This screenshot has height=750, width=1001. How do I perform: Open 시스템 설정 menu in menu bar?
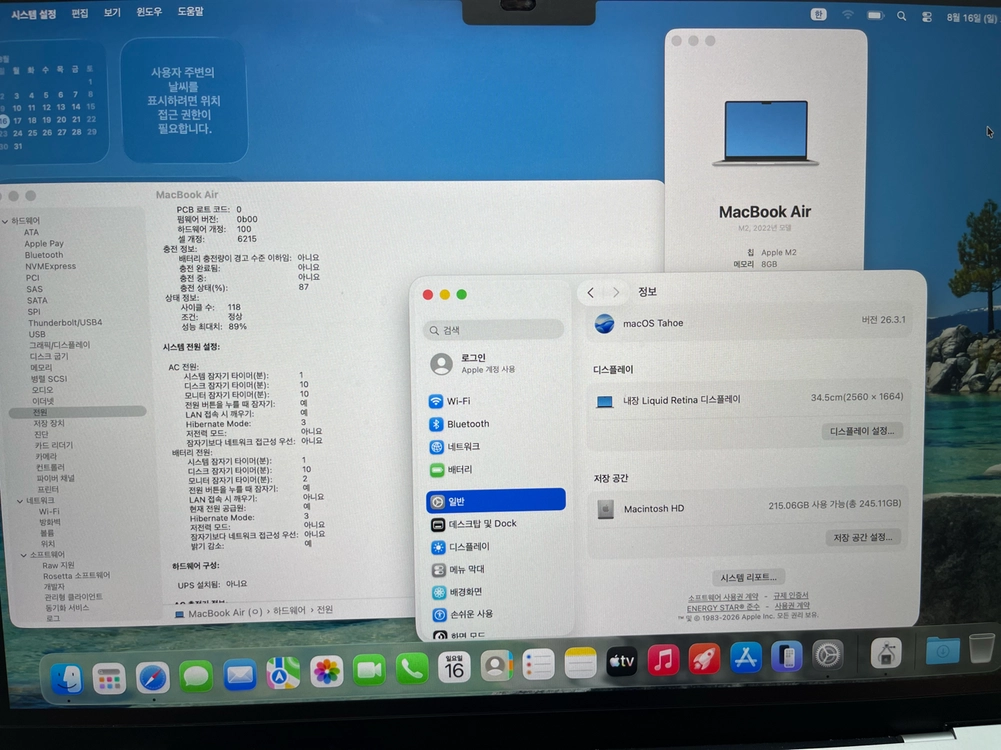33,13
